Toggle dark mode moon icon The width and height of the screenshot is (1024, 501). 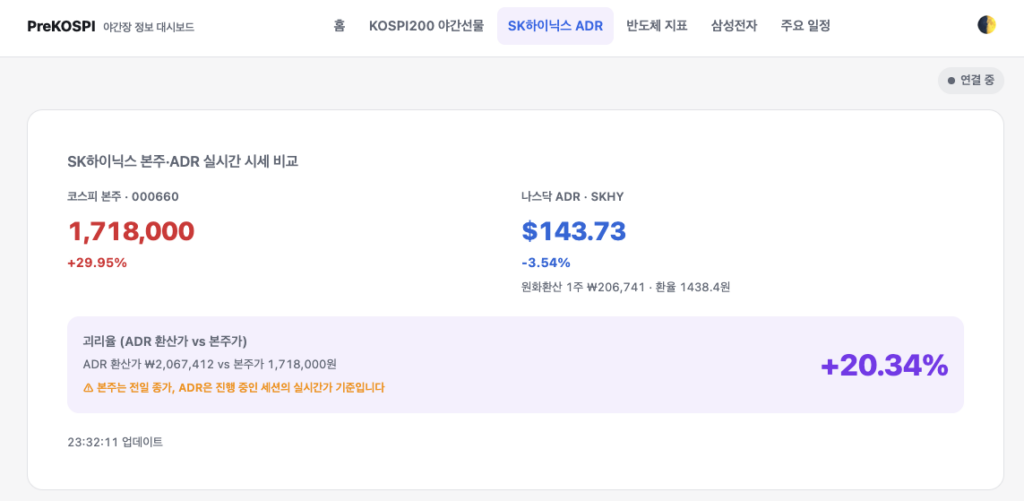click(986, 25)
